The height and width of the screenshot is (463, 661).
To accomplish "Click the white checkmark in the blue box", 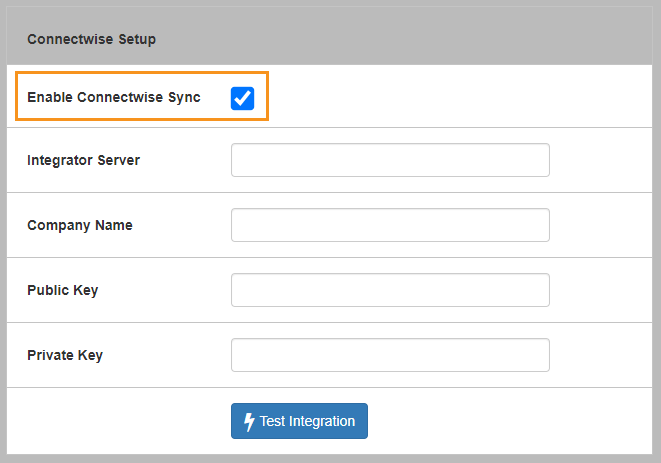I will (x=242, y=98).
